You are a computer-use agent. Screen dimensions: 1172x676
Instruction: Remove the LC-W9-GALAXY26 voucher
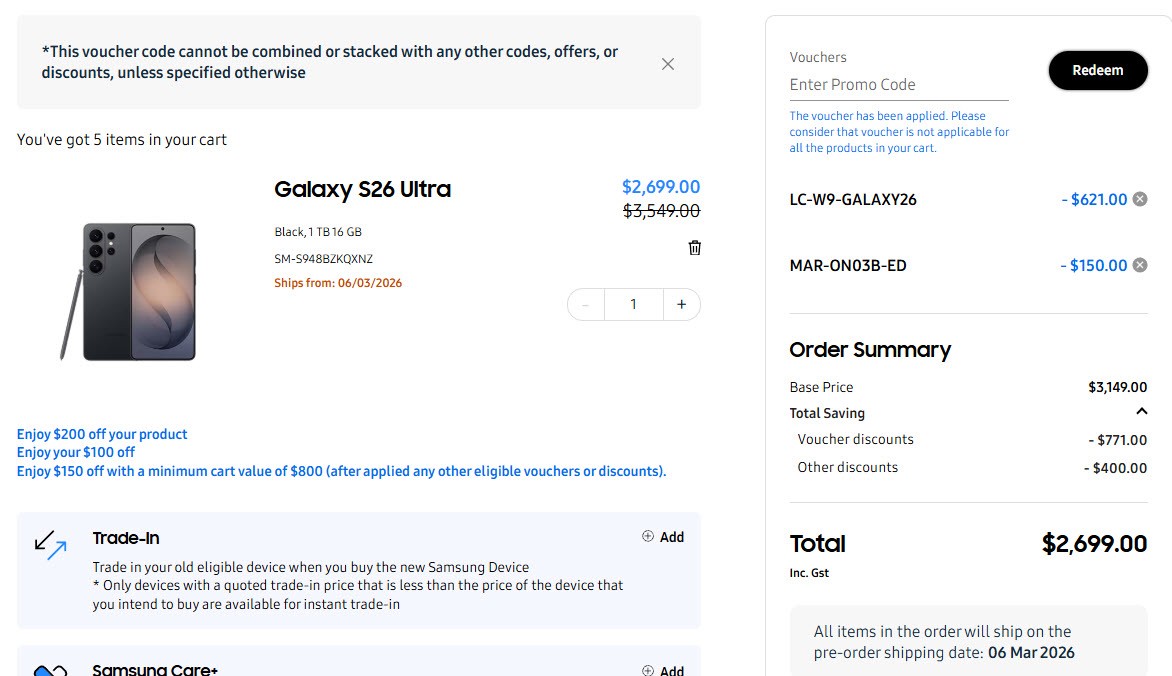point(1139,199)
